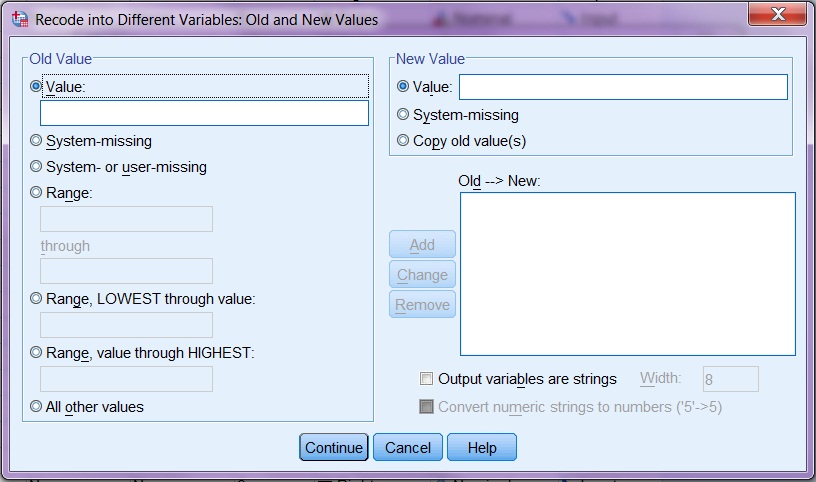The image size is (816, 482).
Task: Choose Copy old value(s) option
Action: click(x=404, y=141)
